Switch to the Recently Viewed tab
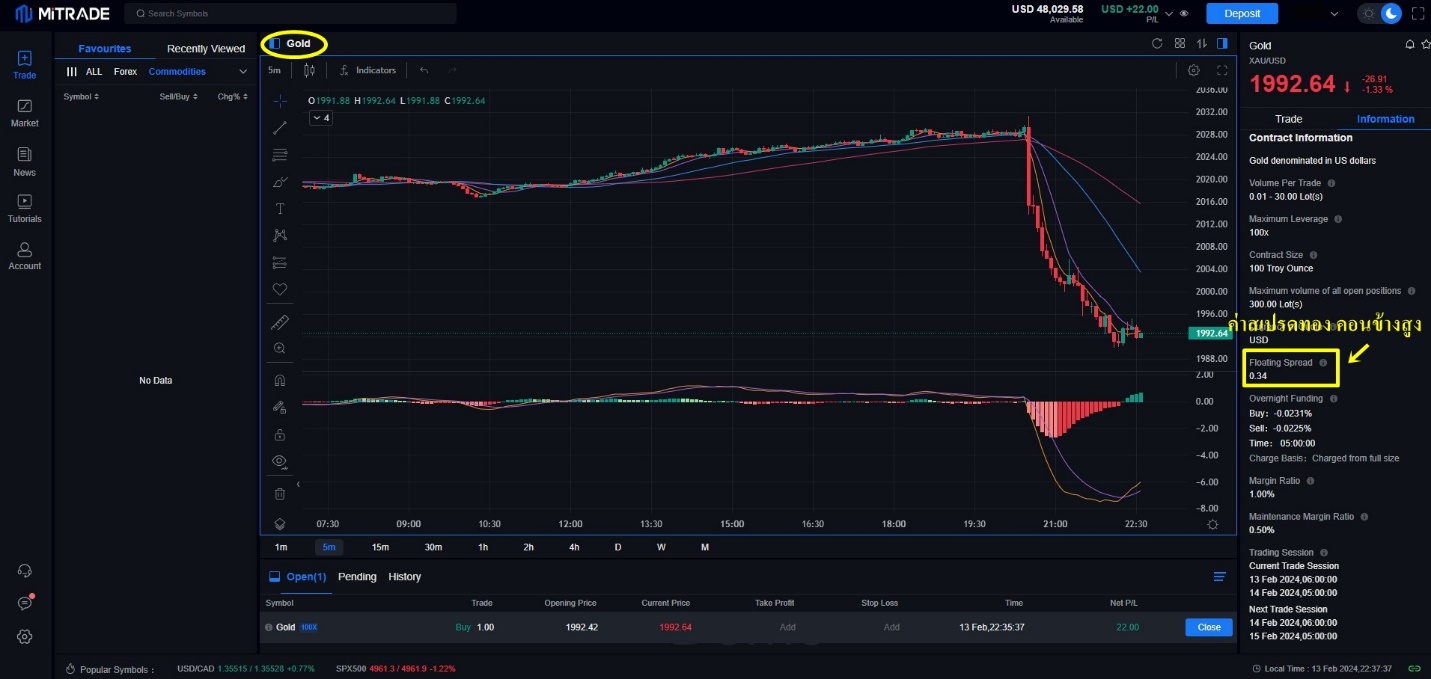Viewport: 1431px width, 679px height. click(206, 49)
